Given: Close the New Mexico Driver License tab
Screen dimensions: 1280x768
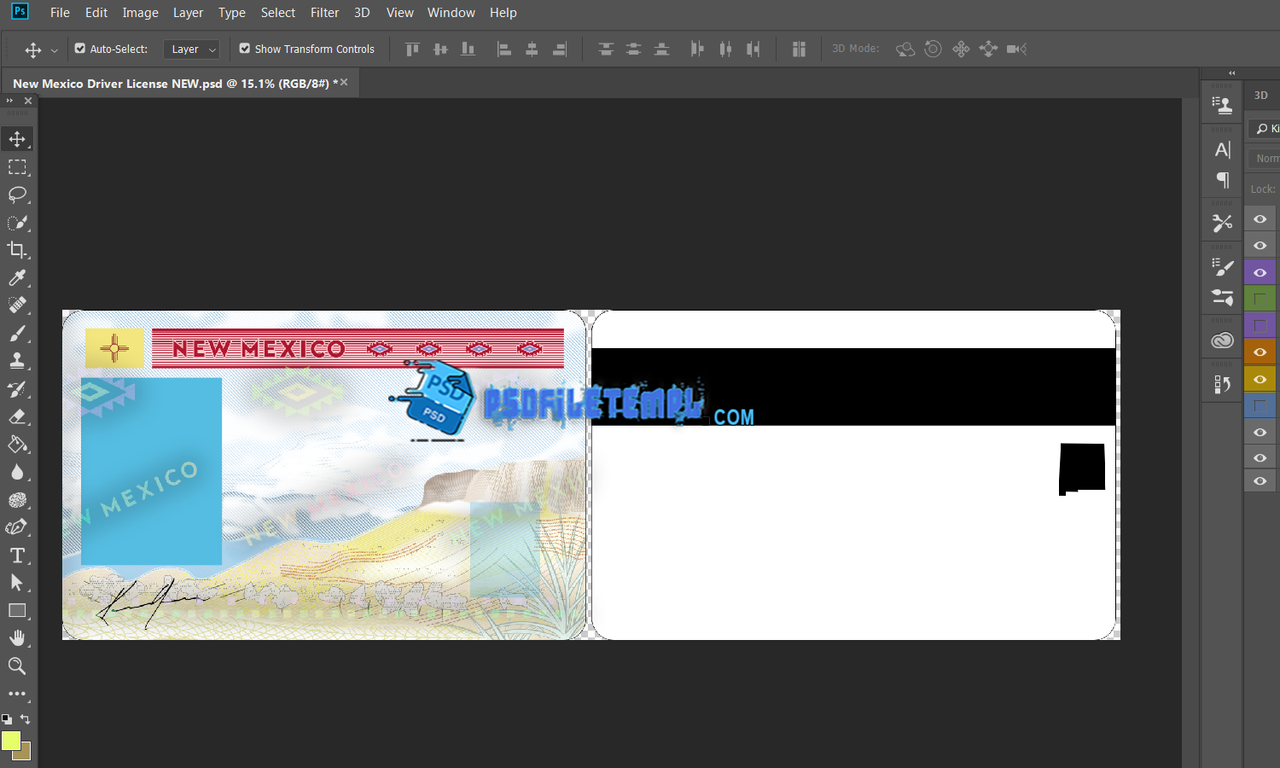Looking at the screenshot, I should point(344,83).
